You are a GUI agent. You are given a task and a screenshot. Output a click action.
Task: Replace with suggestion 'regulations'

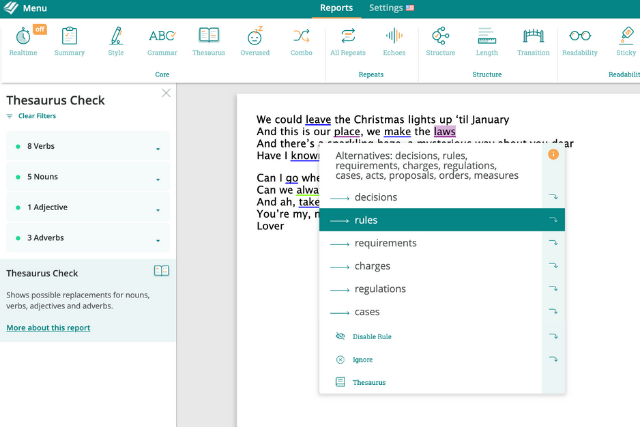[431, 289]
